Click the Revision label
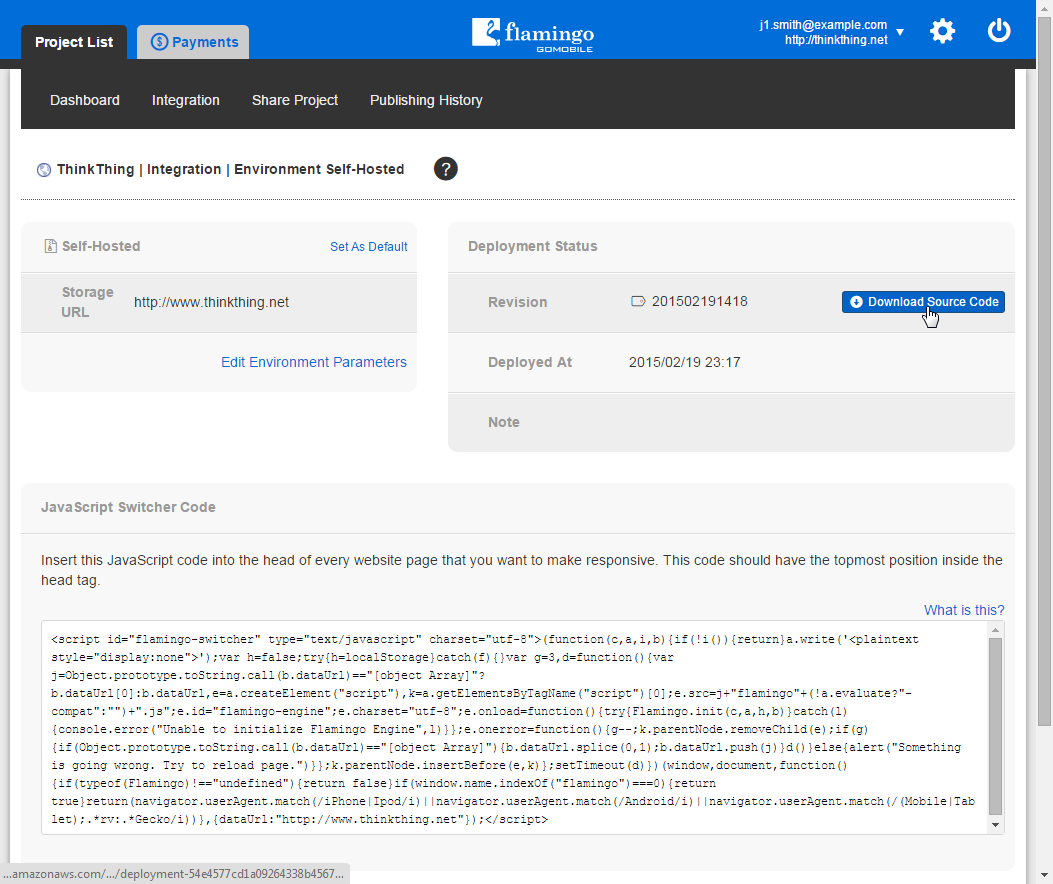This screenshot has height=884, width=1053. (518, 302)
